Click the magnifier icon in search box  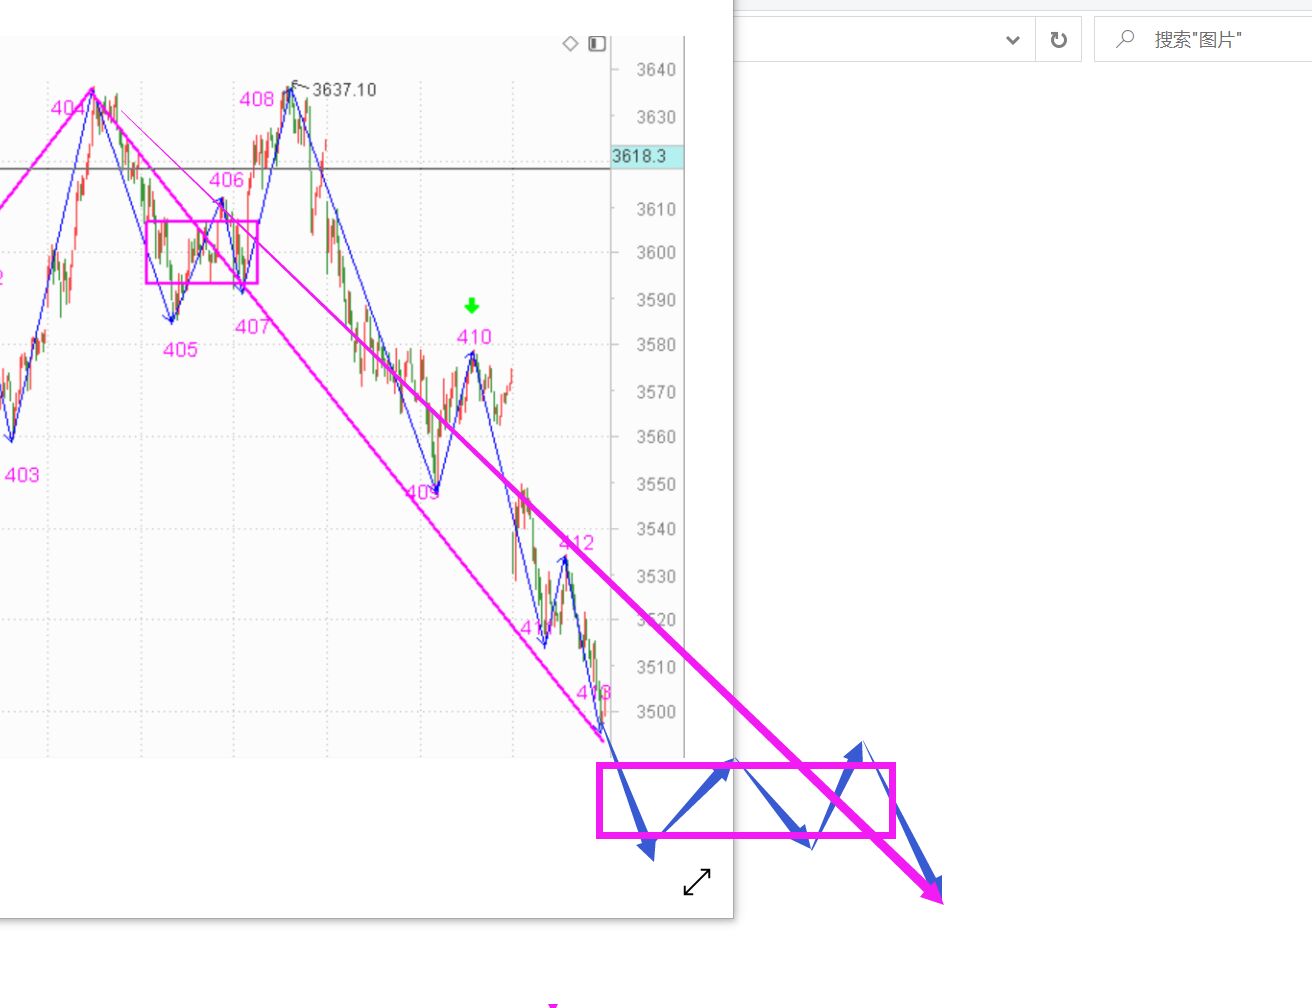pos(1125,39)
